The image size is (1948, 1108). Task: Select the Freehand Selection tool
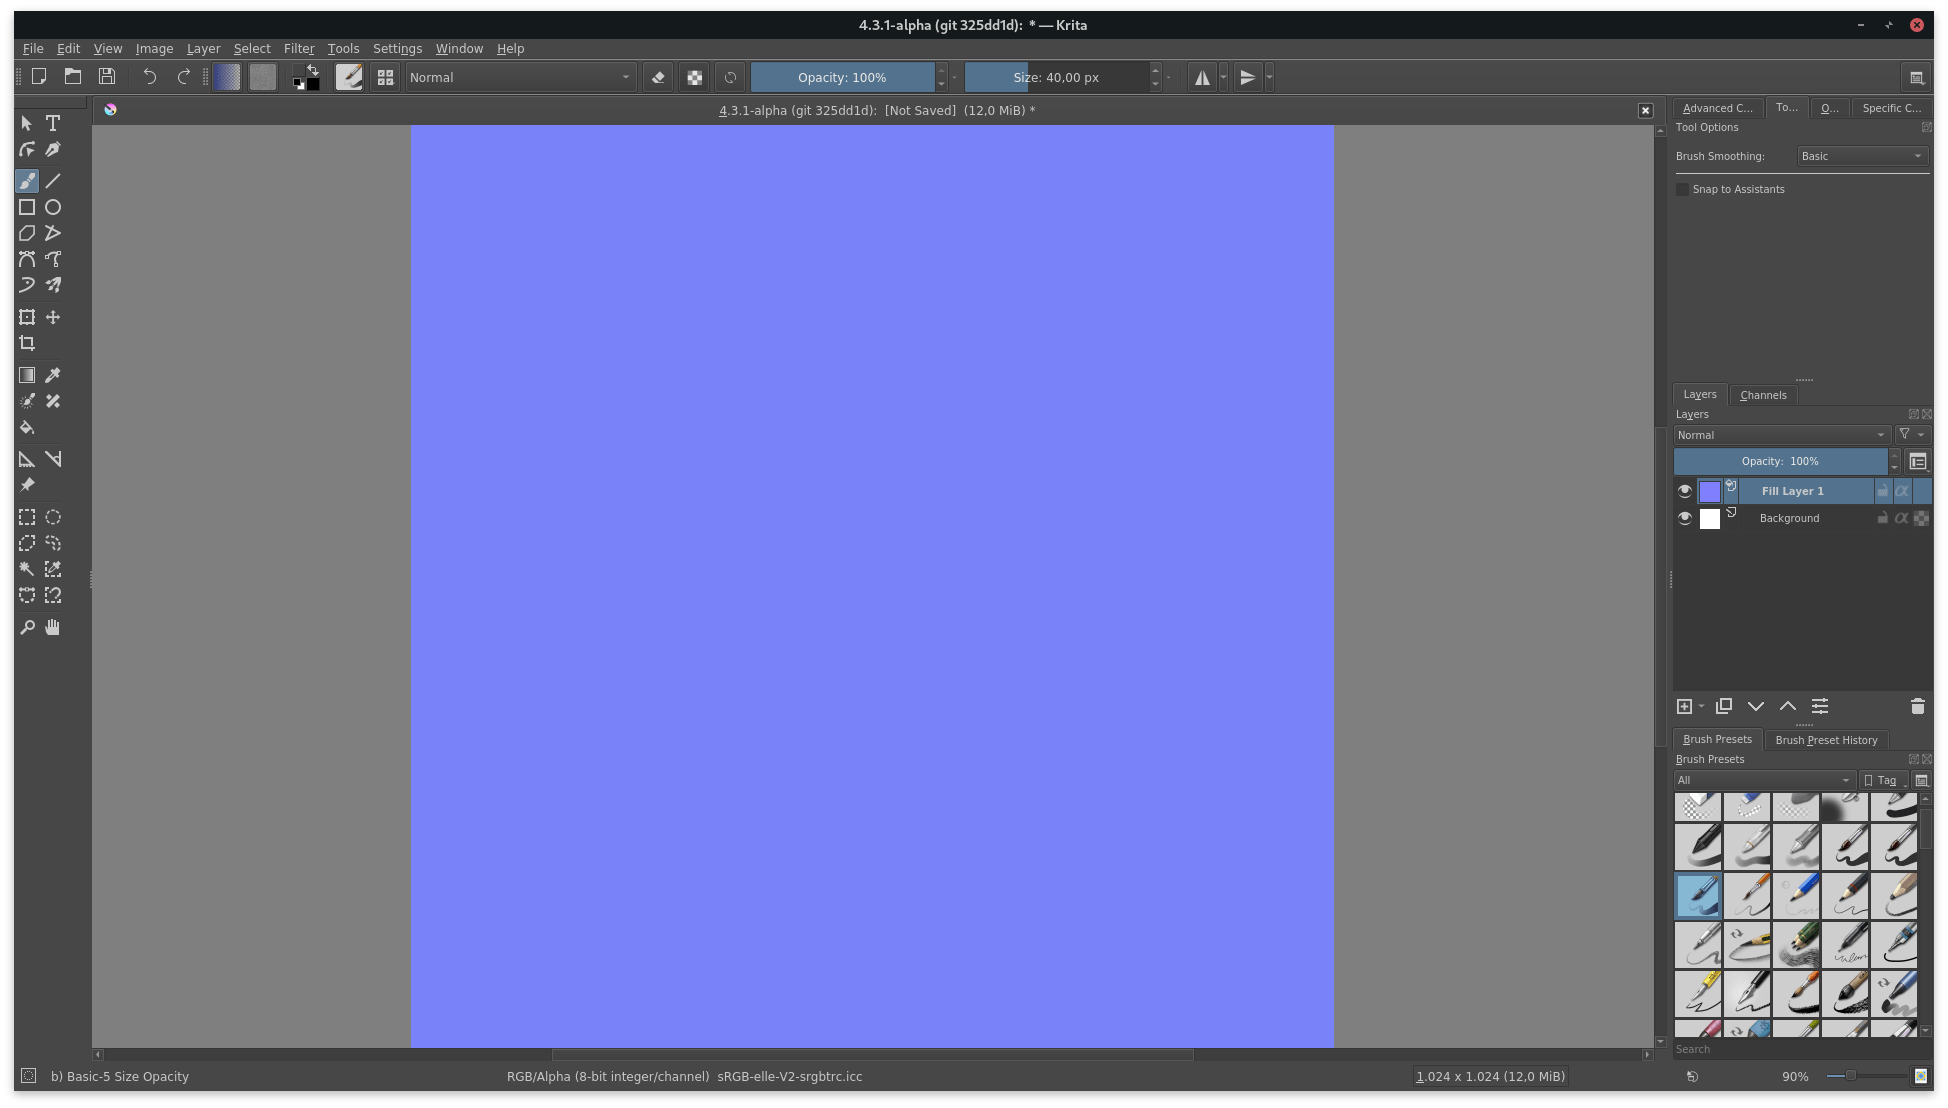point(54,542)
